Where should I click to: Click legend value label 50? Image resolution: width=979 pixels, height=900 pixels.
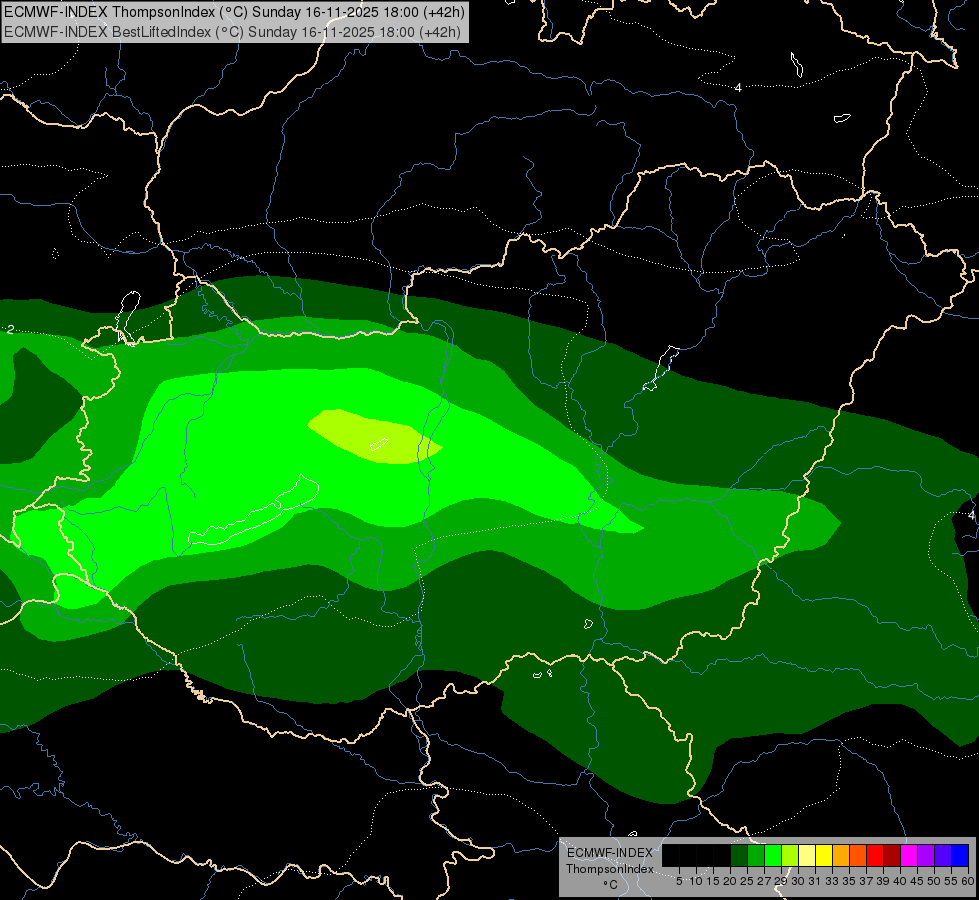(x=933, y=881)
